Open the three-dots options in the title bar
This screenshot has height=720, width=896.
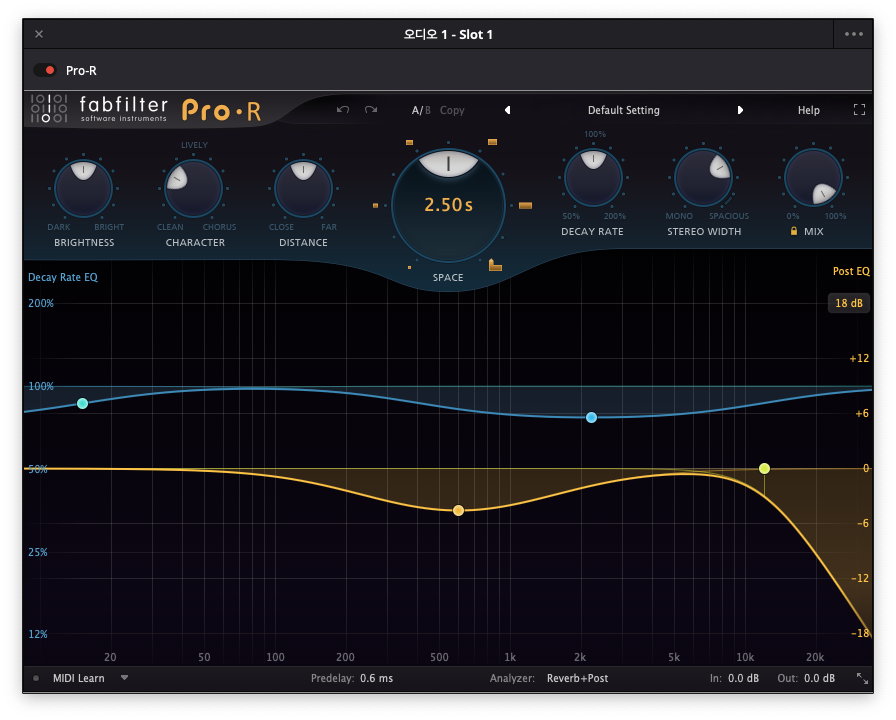coord(853,34)
